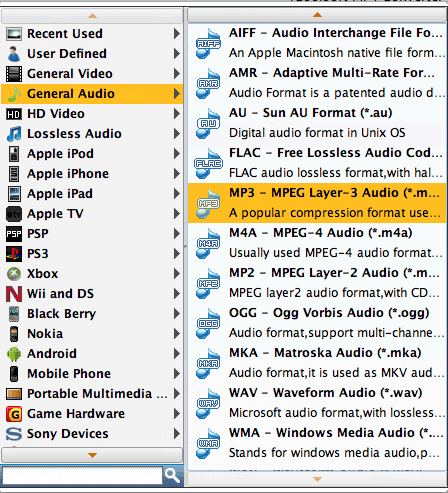Click the search magnifier button

[x=172, y=475]
